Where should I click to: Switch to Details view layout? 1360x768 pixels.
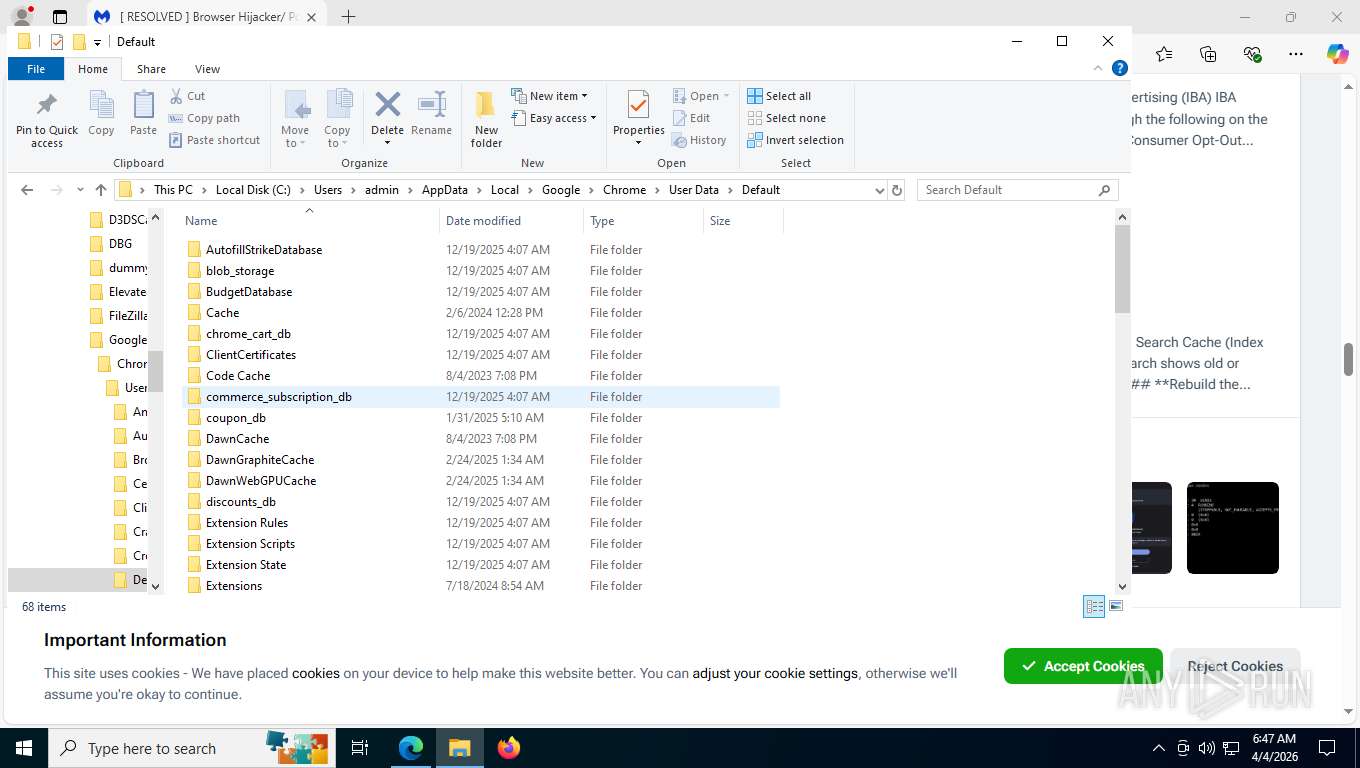tap(1094, 606)
